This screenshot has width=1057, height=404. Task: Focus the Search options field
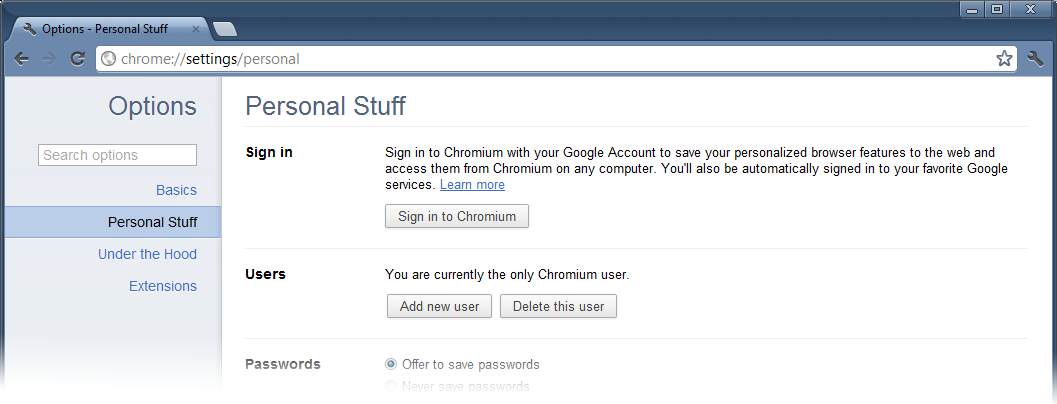[x=117, y=155]
